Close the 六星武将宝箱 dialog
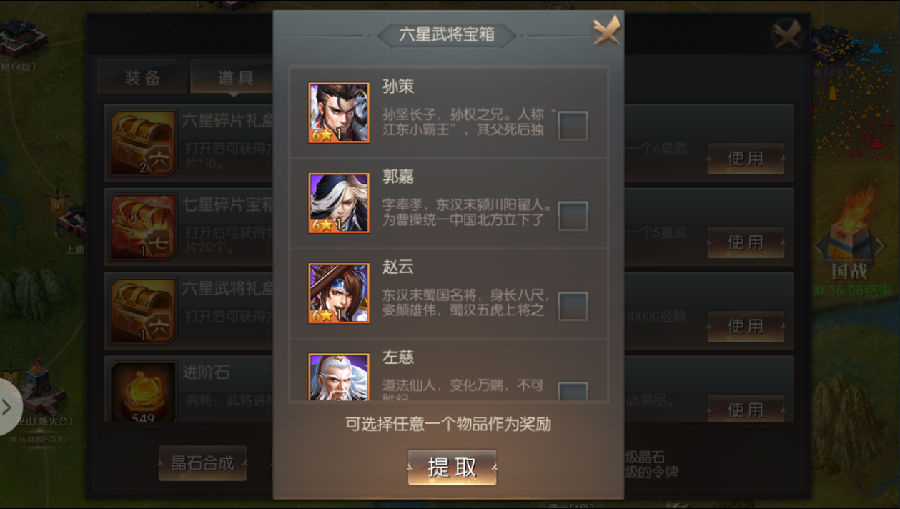 tap(606, 30)
